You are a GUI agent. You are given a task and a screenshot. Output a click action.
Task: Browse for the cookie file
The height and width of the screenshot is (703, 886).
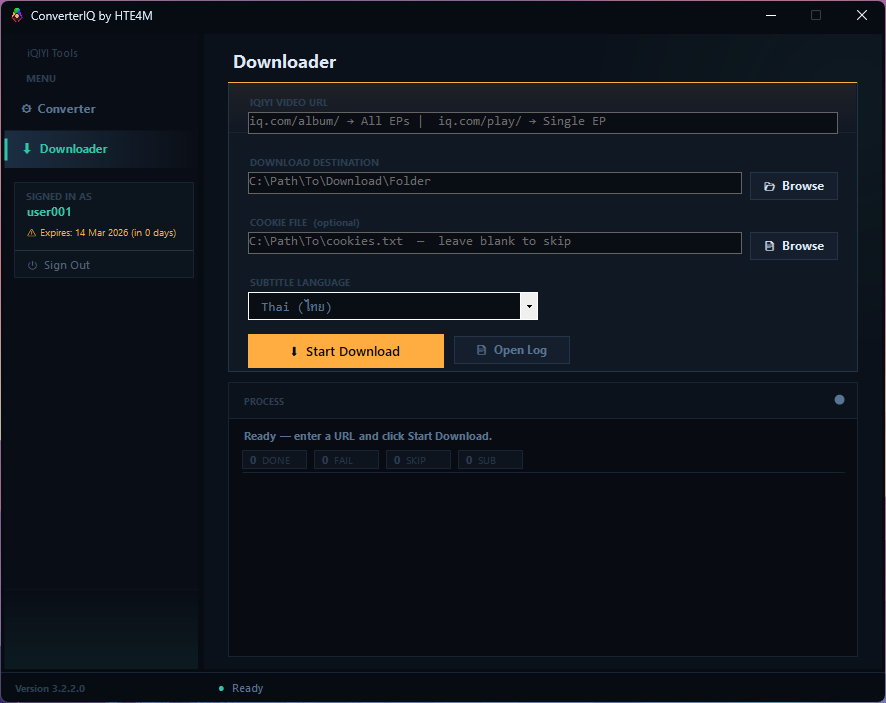[x=793, y=246]
